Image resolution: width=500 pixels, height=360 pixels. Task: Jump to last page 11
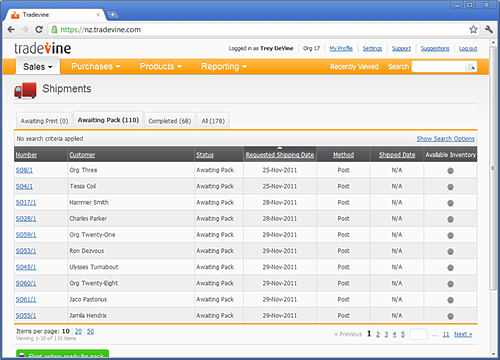pos(446,334)
